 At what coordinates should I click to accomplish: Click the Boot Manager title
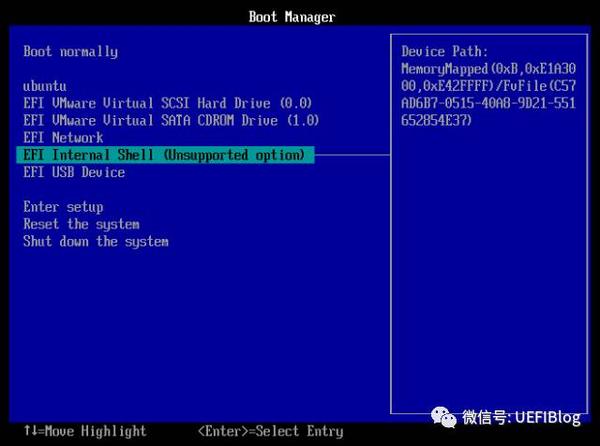(x=292, y=17)
